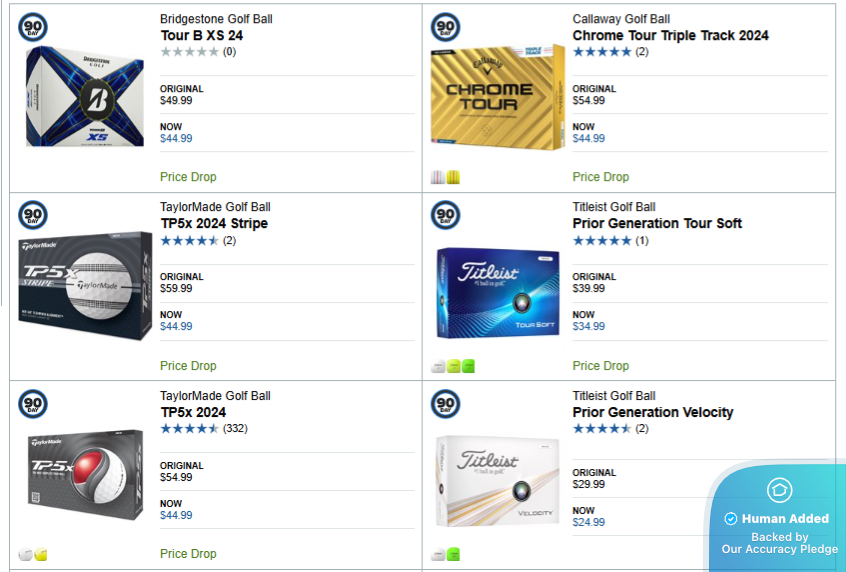The height and width of the screenshot is (572, 846).
Task: Pick the green swatch under Prior Generation Velocity
Action: (x=453, y=555)
